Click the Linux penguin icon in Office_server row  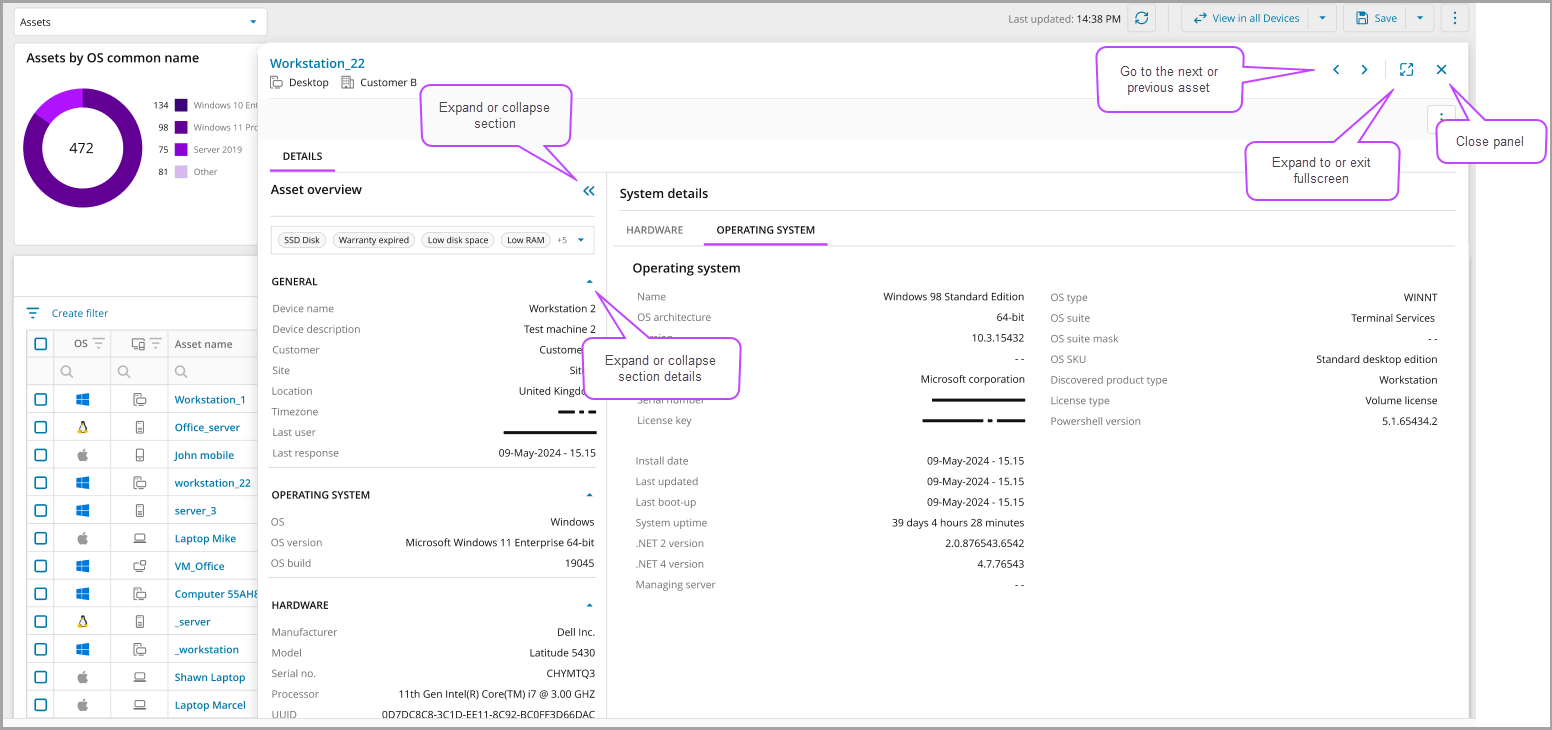[x=83, y=427]
